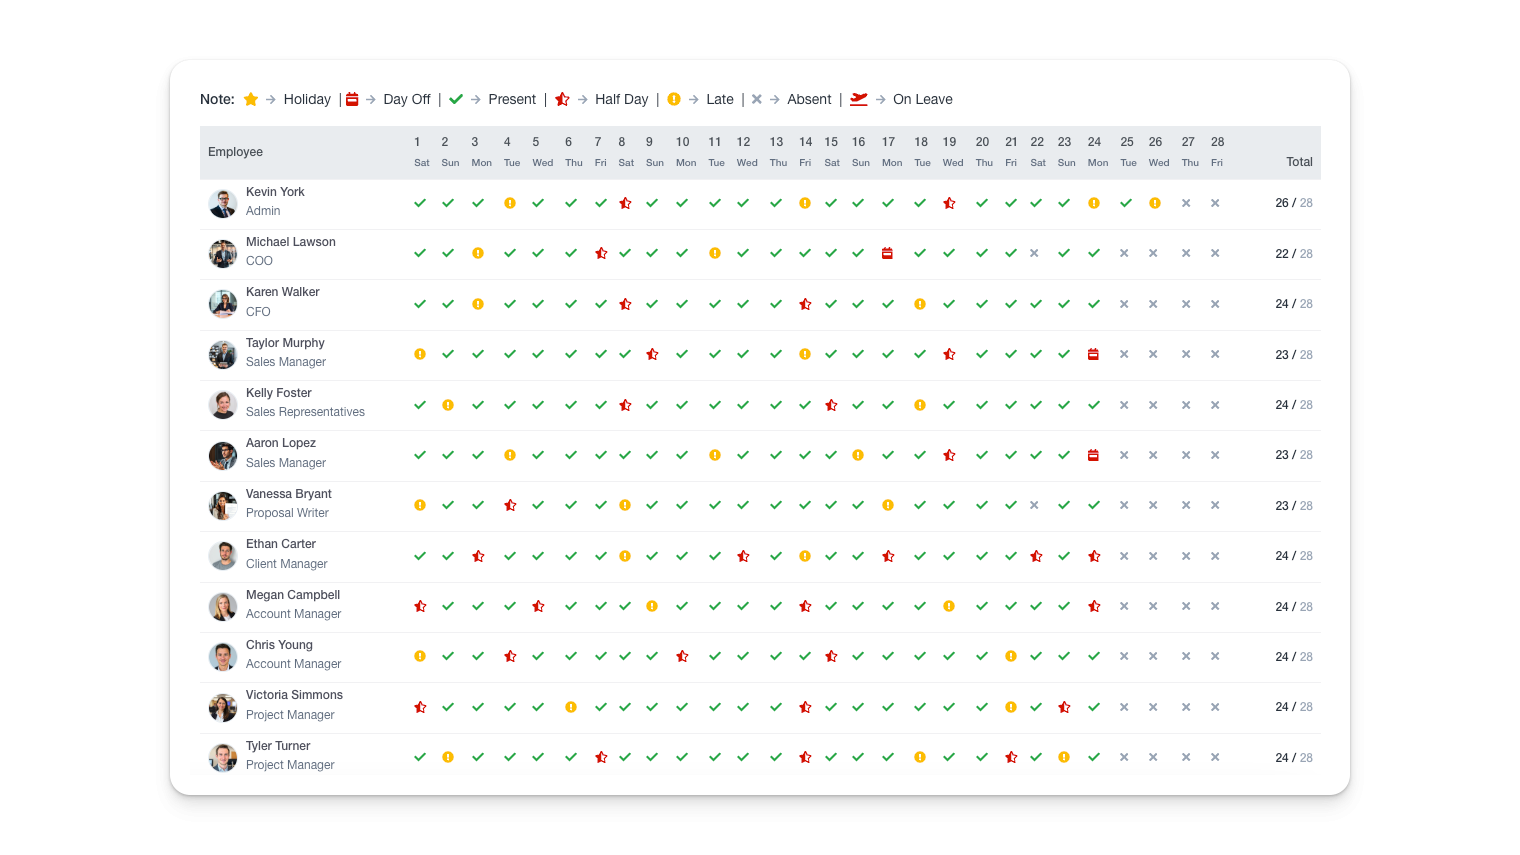Screen dimensions: 1520x855
Task: Click Kelly Foster's Late icon on day 2
Action: pos(448,405)
